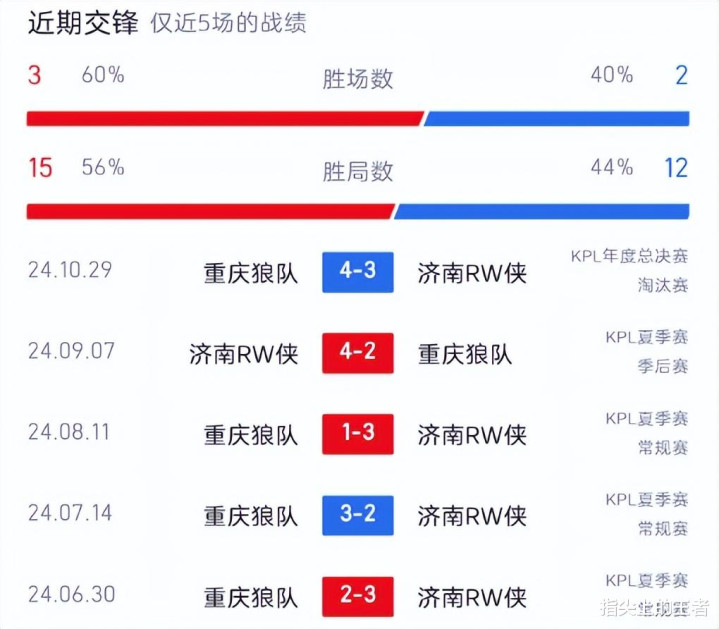This screenshot has height=629, width=719.
Task: Select the 2-3 score badge on 24.06.30
Action: point(358,596)
